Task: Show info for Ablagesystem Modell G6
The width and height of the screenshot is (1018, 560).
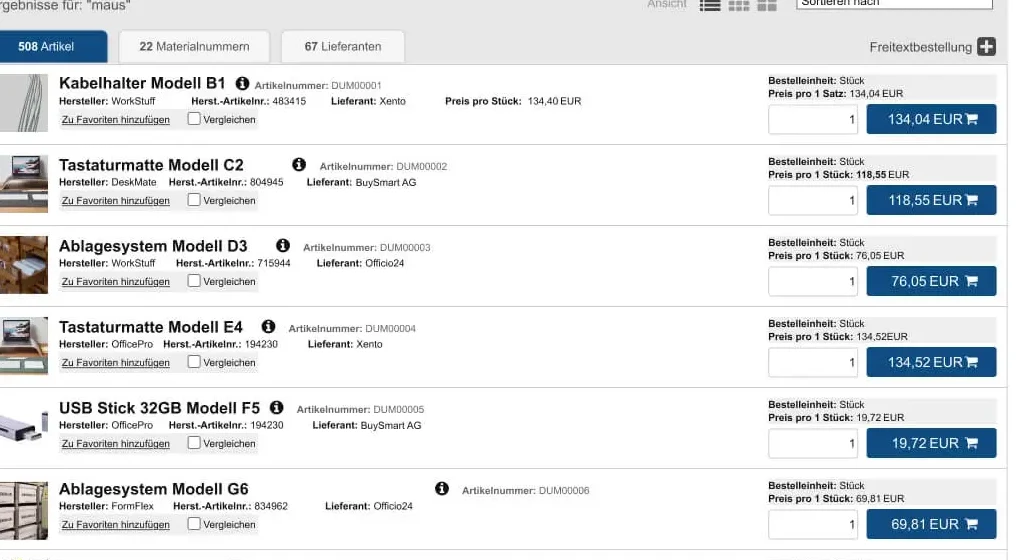Action: [x=441, y=488]
